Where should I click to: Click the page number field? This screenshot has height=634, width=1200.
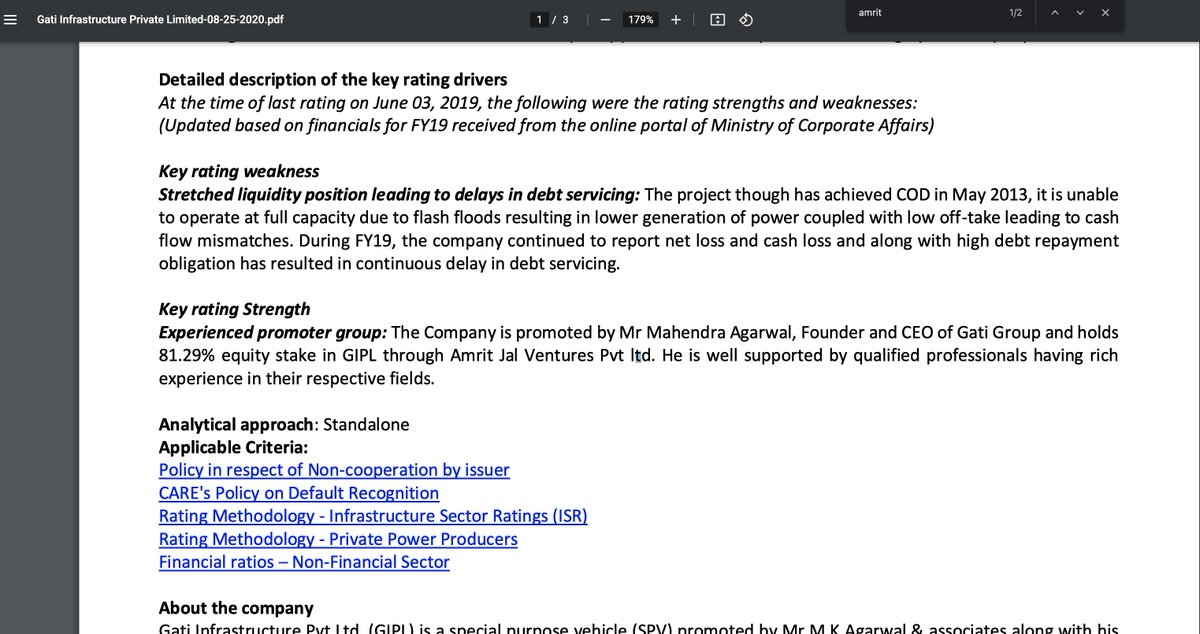(x=540, y=19)
